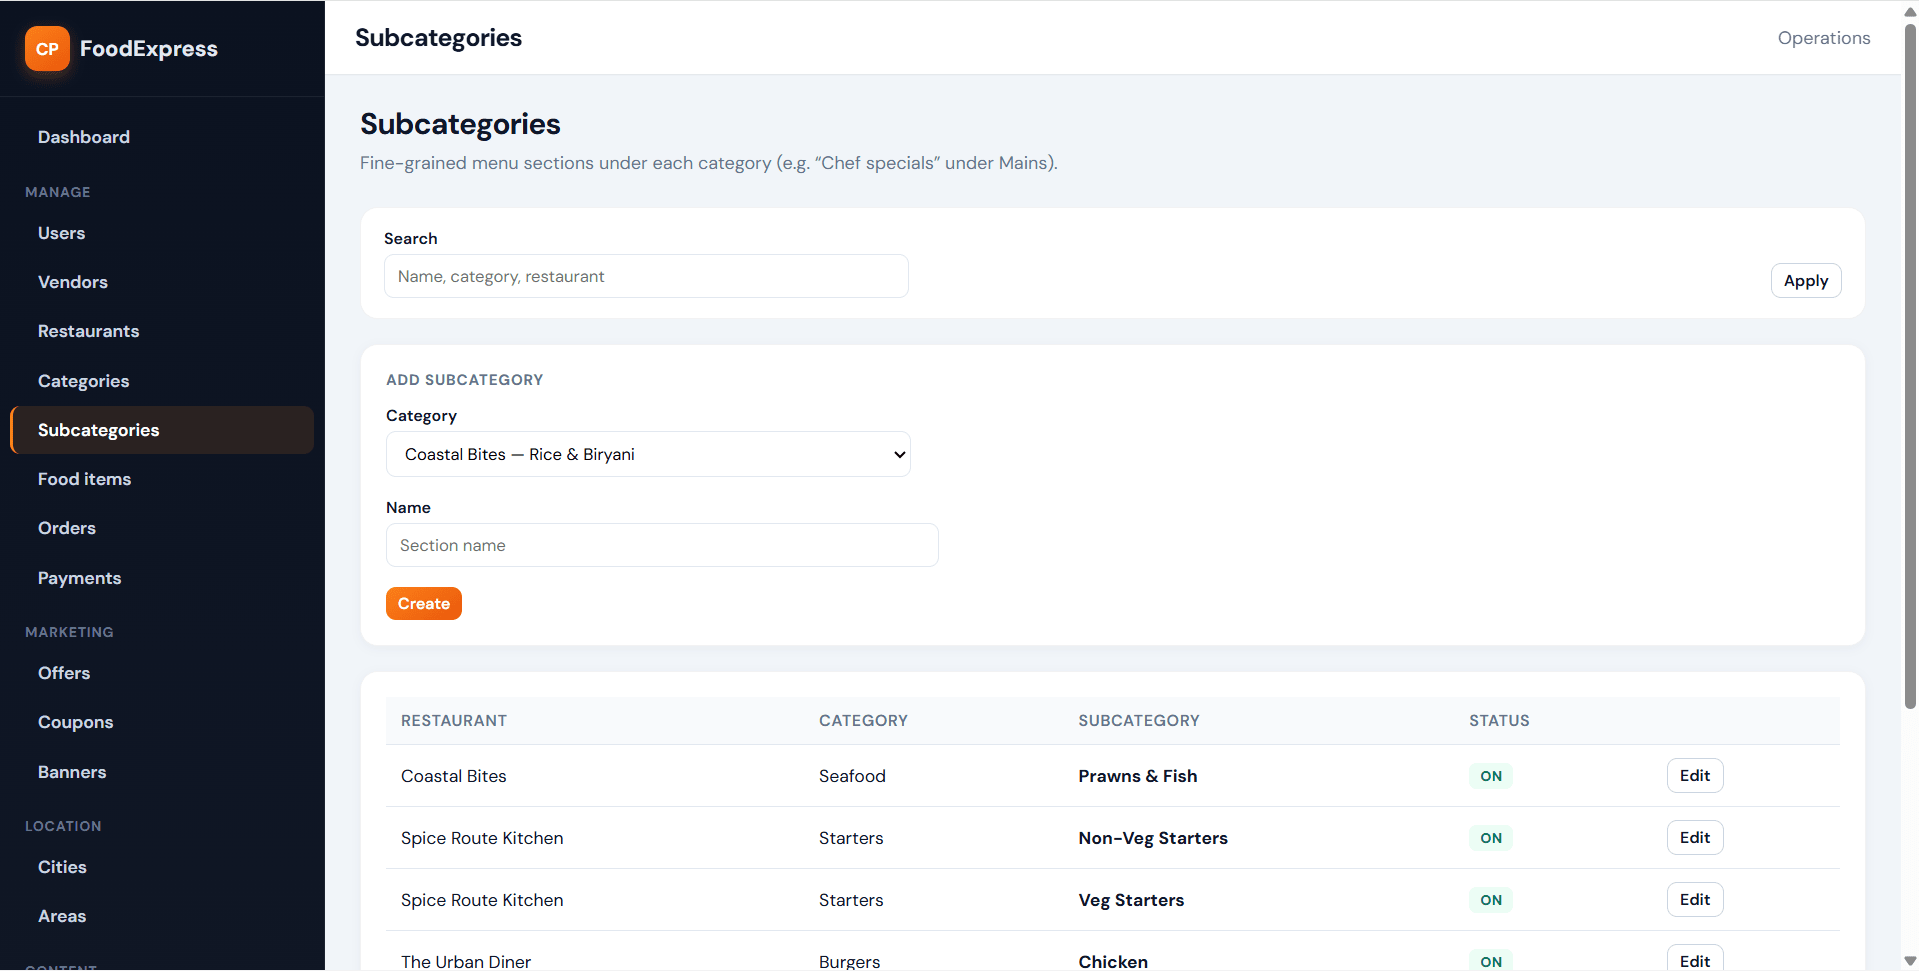Edit the Veg Starters row
Image resolution: width=1919 pixels, height=971 pixels.
click(1695, 900)
